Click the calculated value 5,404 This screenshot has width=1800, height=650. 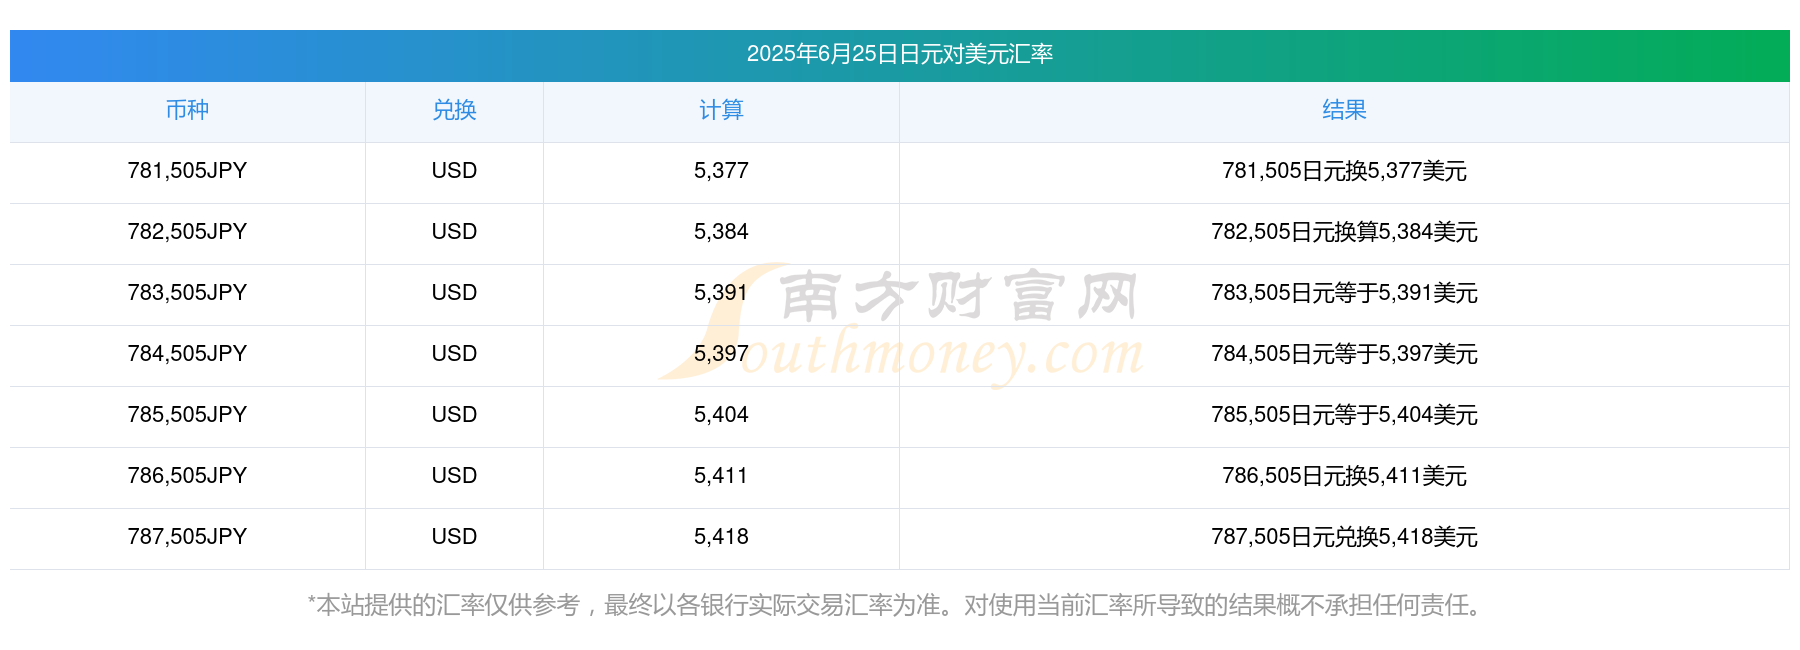[x=721, y=415]
